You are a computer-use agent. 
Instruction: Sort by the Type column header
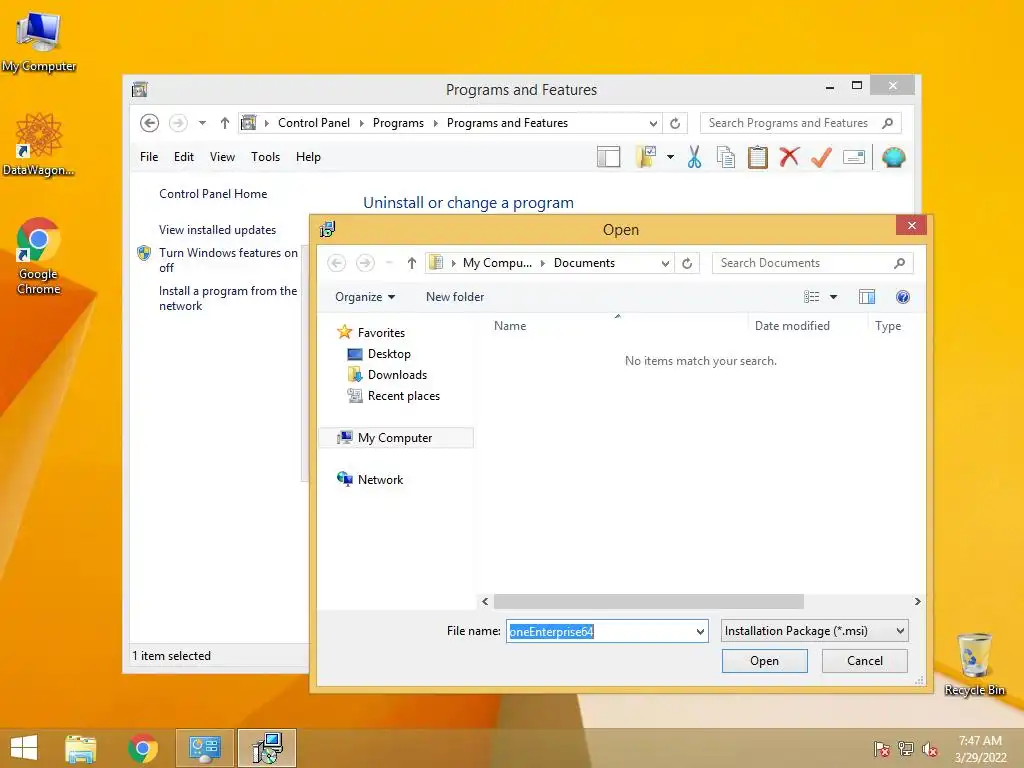[x=888, y=326]
